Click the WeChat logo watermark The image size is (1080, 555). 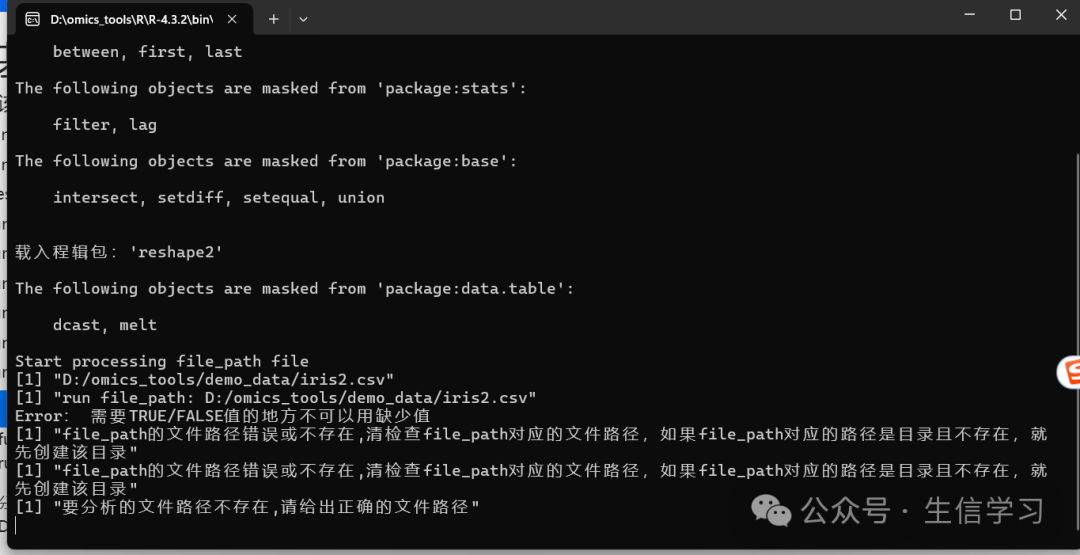(771, 511)
